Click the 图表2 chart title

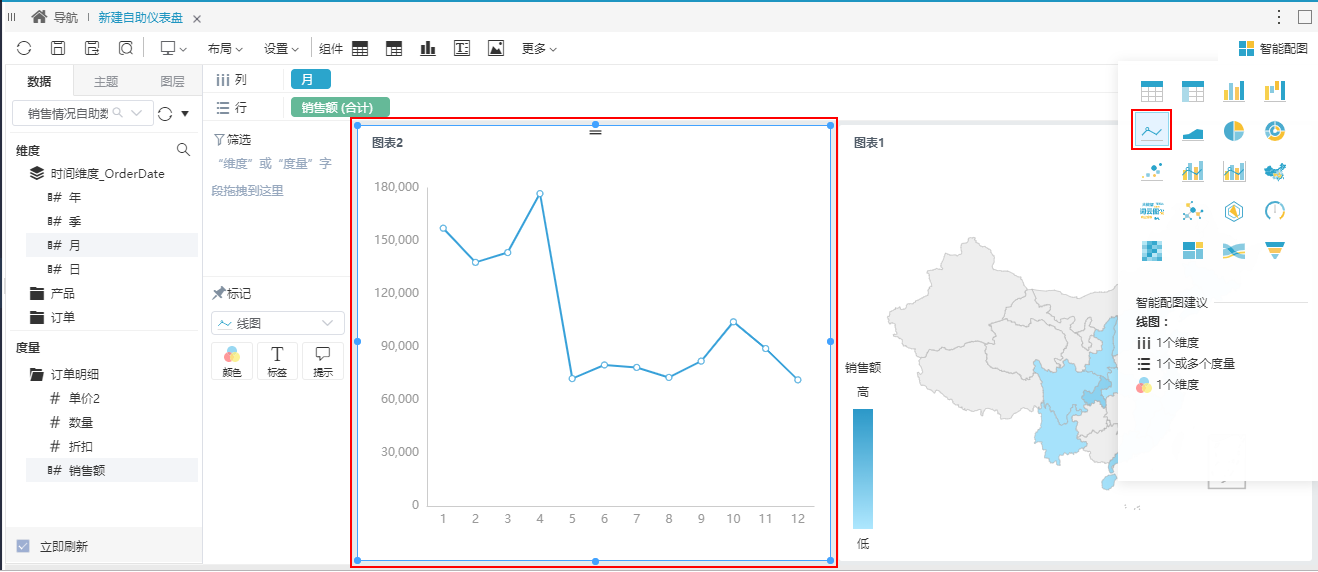tap(387, 143)
